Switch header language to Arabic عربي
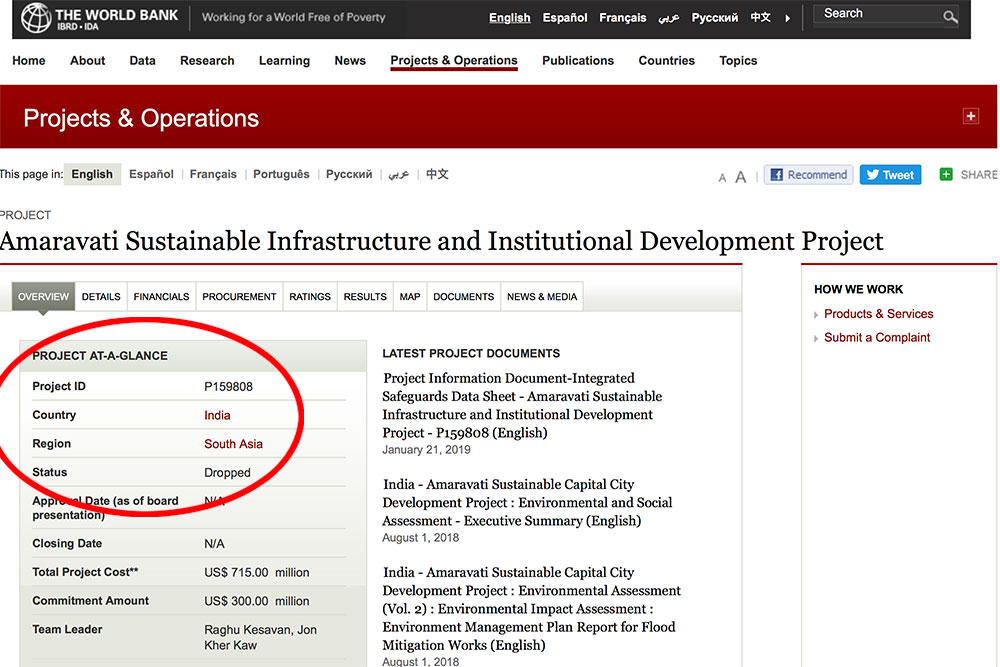Viewport: 1000px width, 667px height. (x=668, y=18)
